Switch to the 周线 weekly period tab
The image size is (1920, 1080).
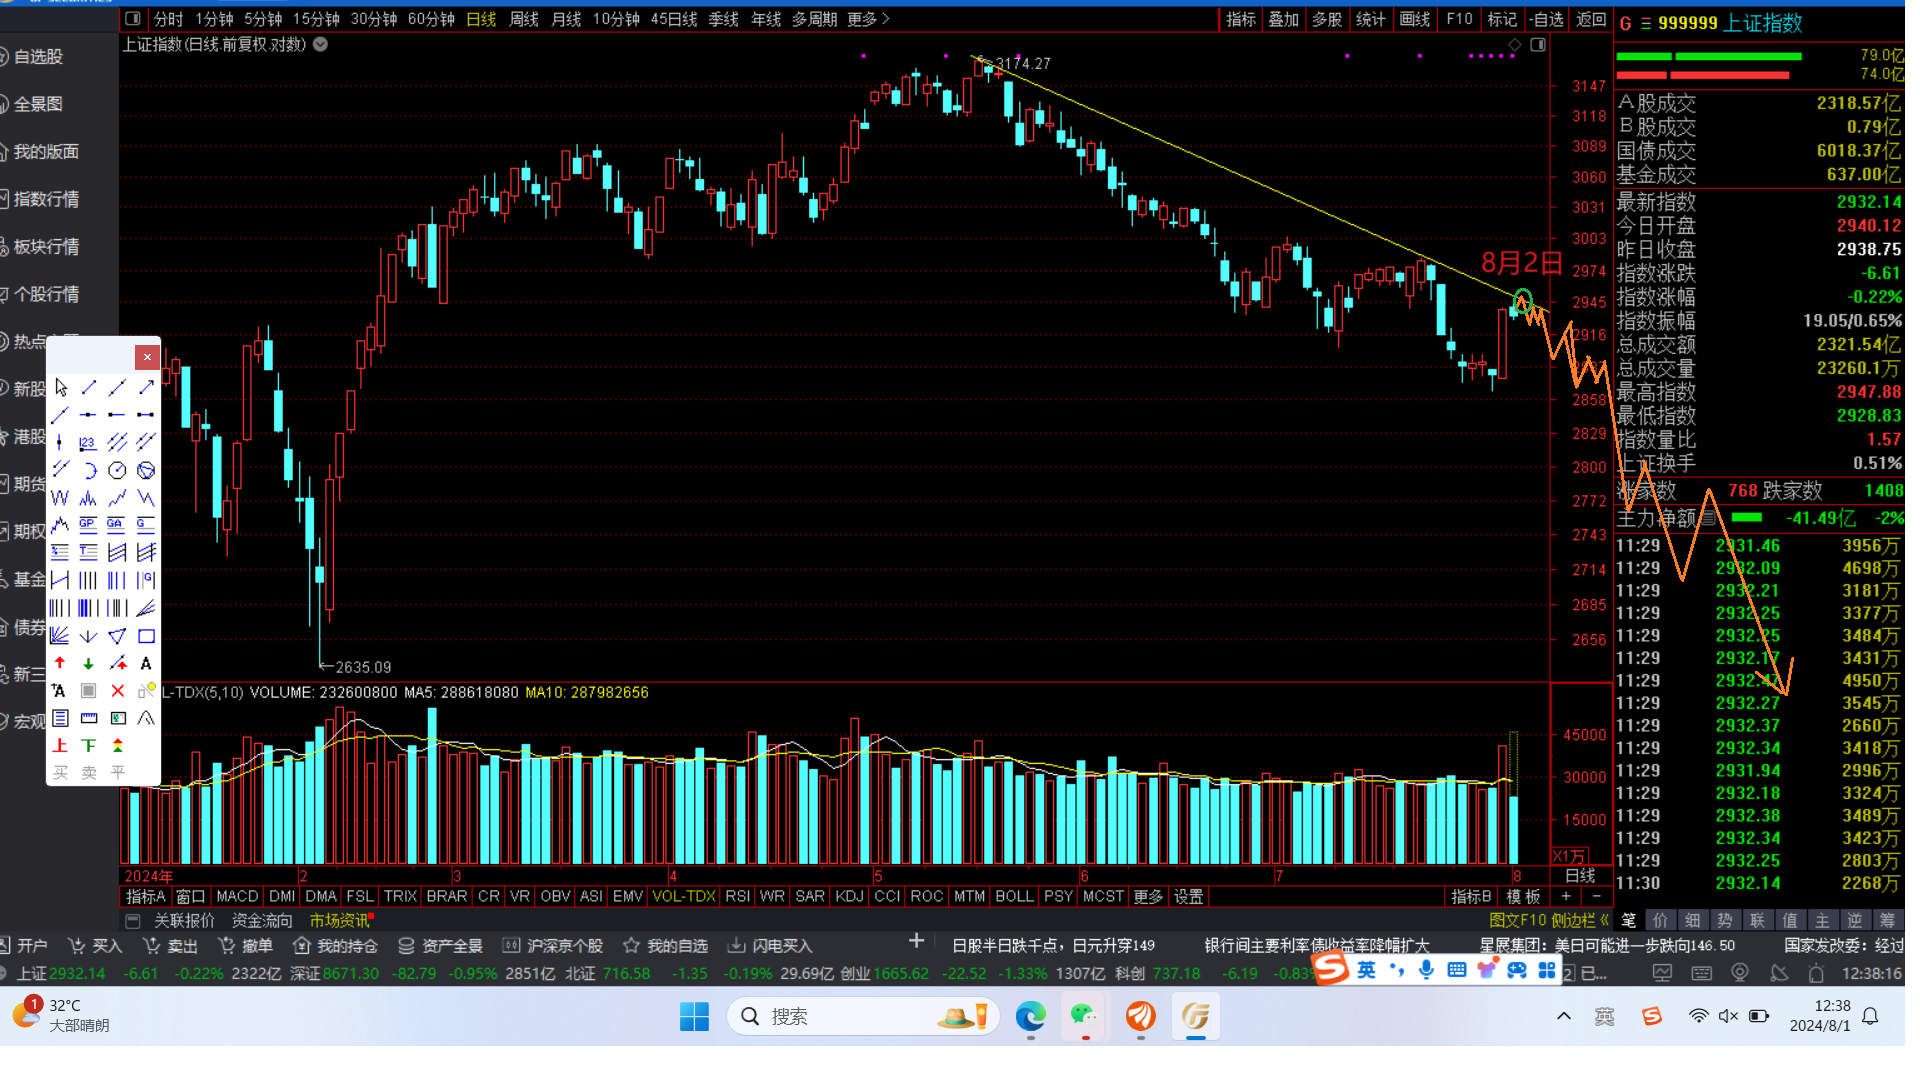[x=523, y=19]
